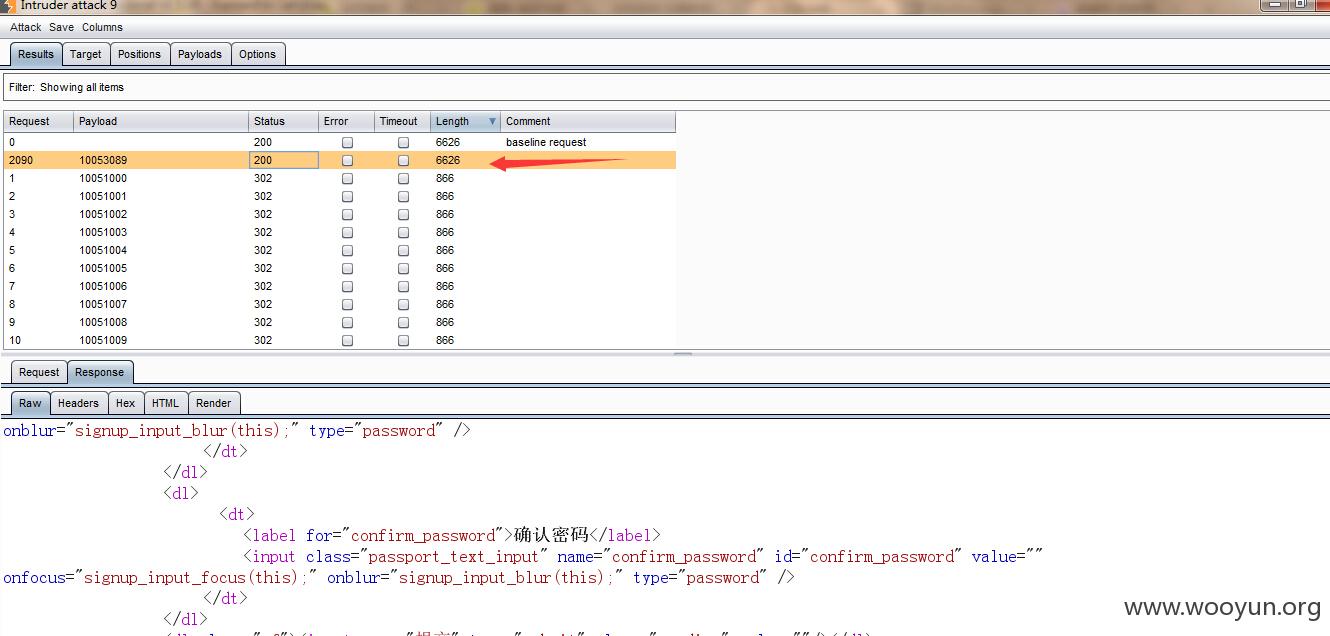This screenshot has width=1330, height=636.
Task: Click the Length column sort arrow
Action: (492, 121)
